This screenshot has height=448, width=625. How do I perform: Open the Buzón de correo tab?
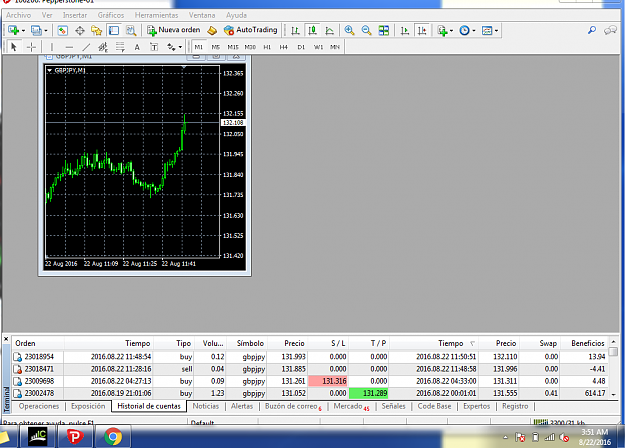293,406
